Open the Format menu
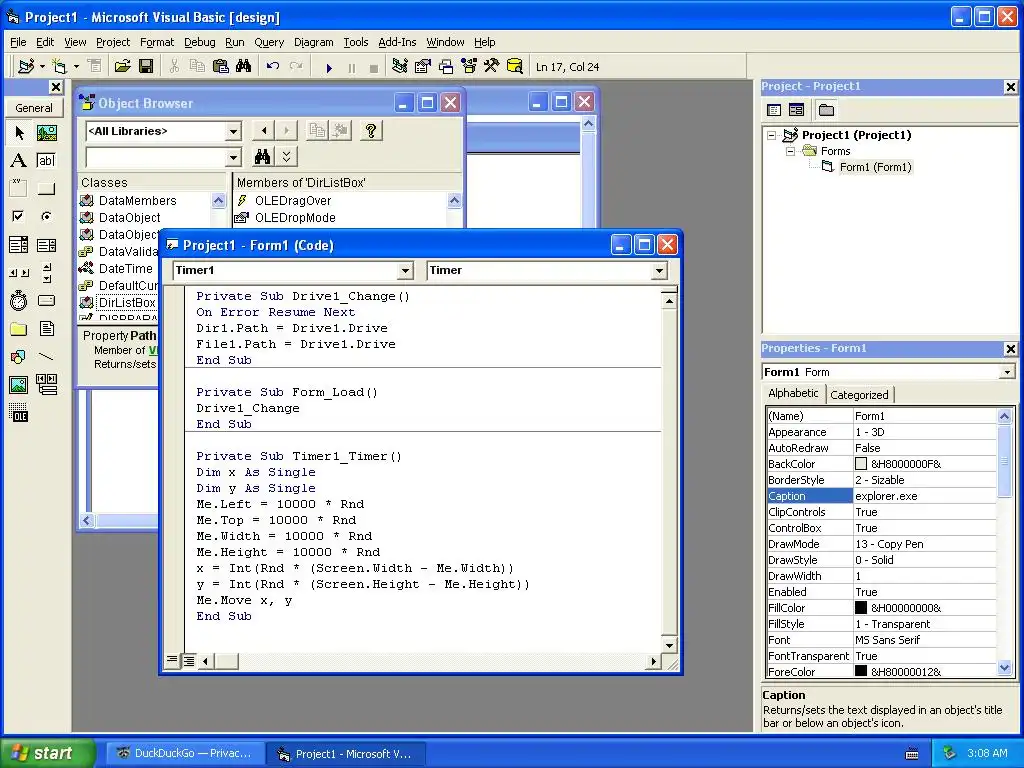 (157, 42)
